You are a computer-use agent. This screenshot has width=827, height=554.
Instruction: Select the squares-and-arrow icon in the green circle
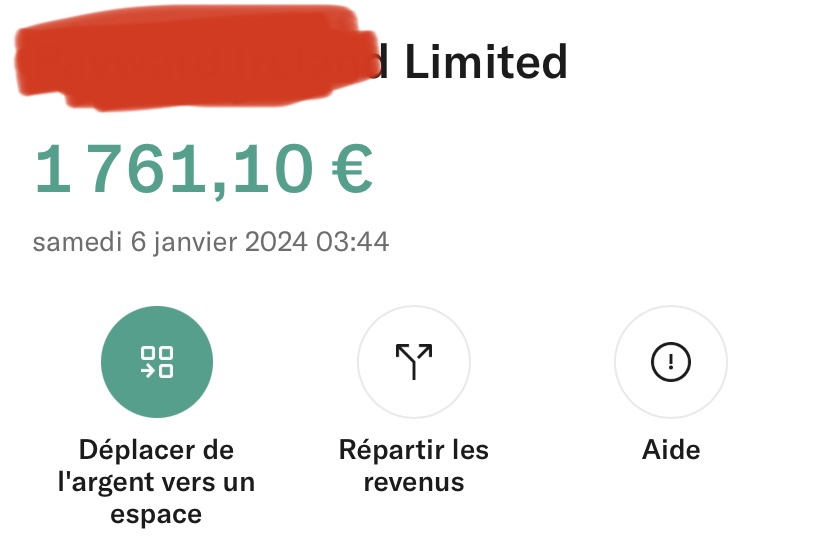[x=157, y=362]
